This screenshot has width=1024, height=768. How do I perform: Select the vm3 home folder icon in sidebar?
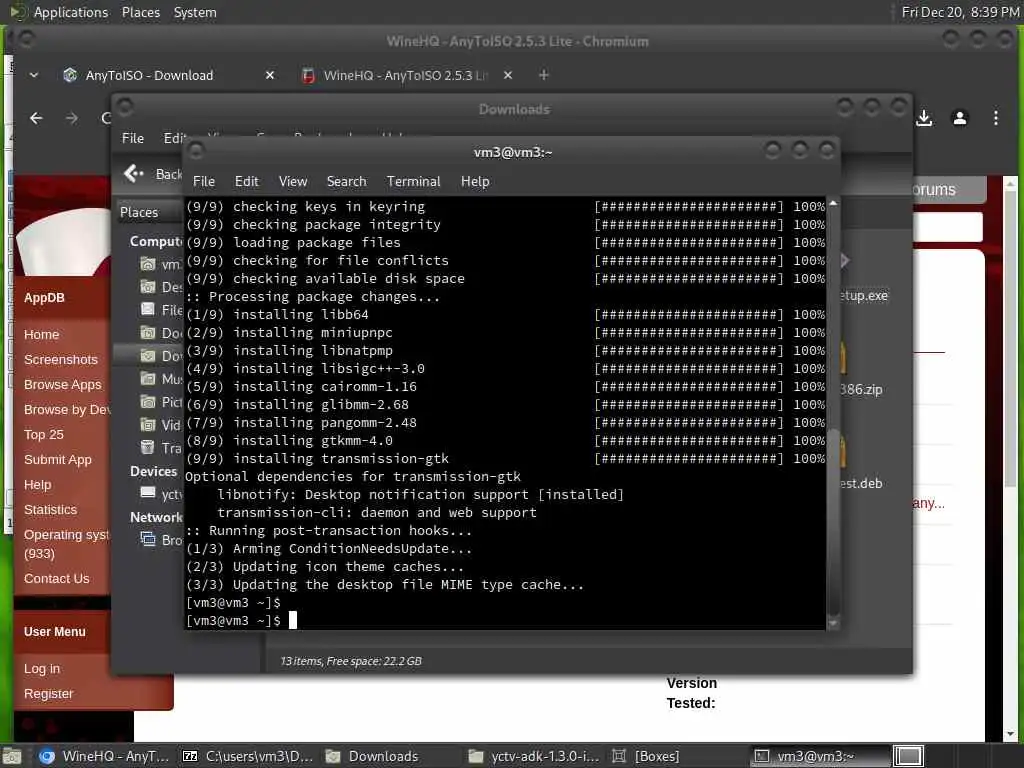coord(148,264)
